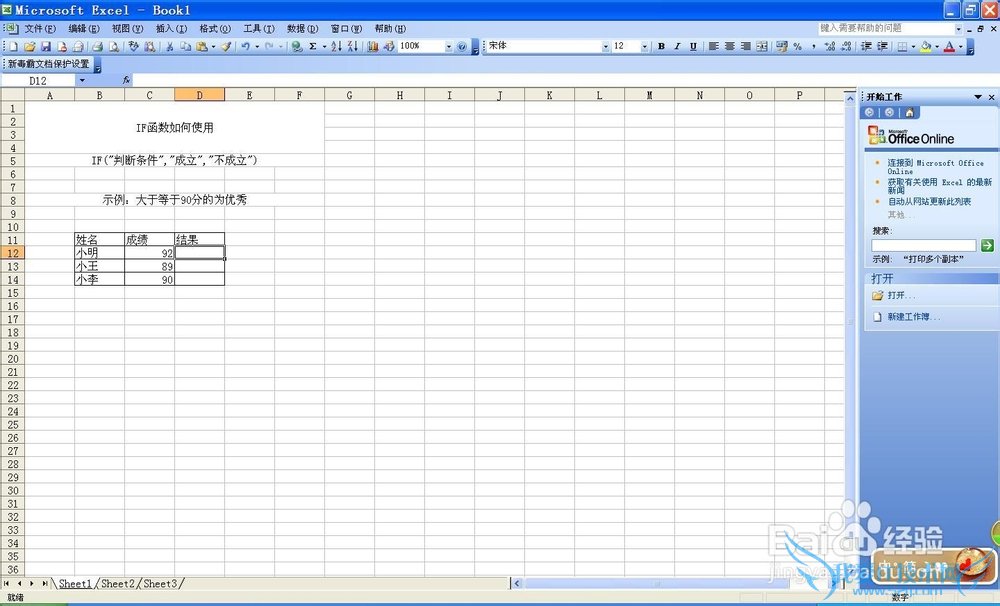Apply the yellow Fill Color bucket
This screenshot has width=1000, height=606.
click(925, 47)
